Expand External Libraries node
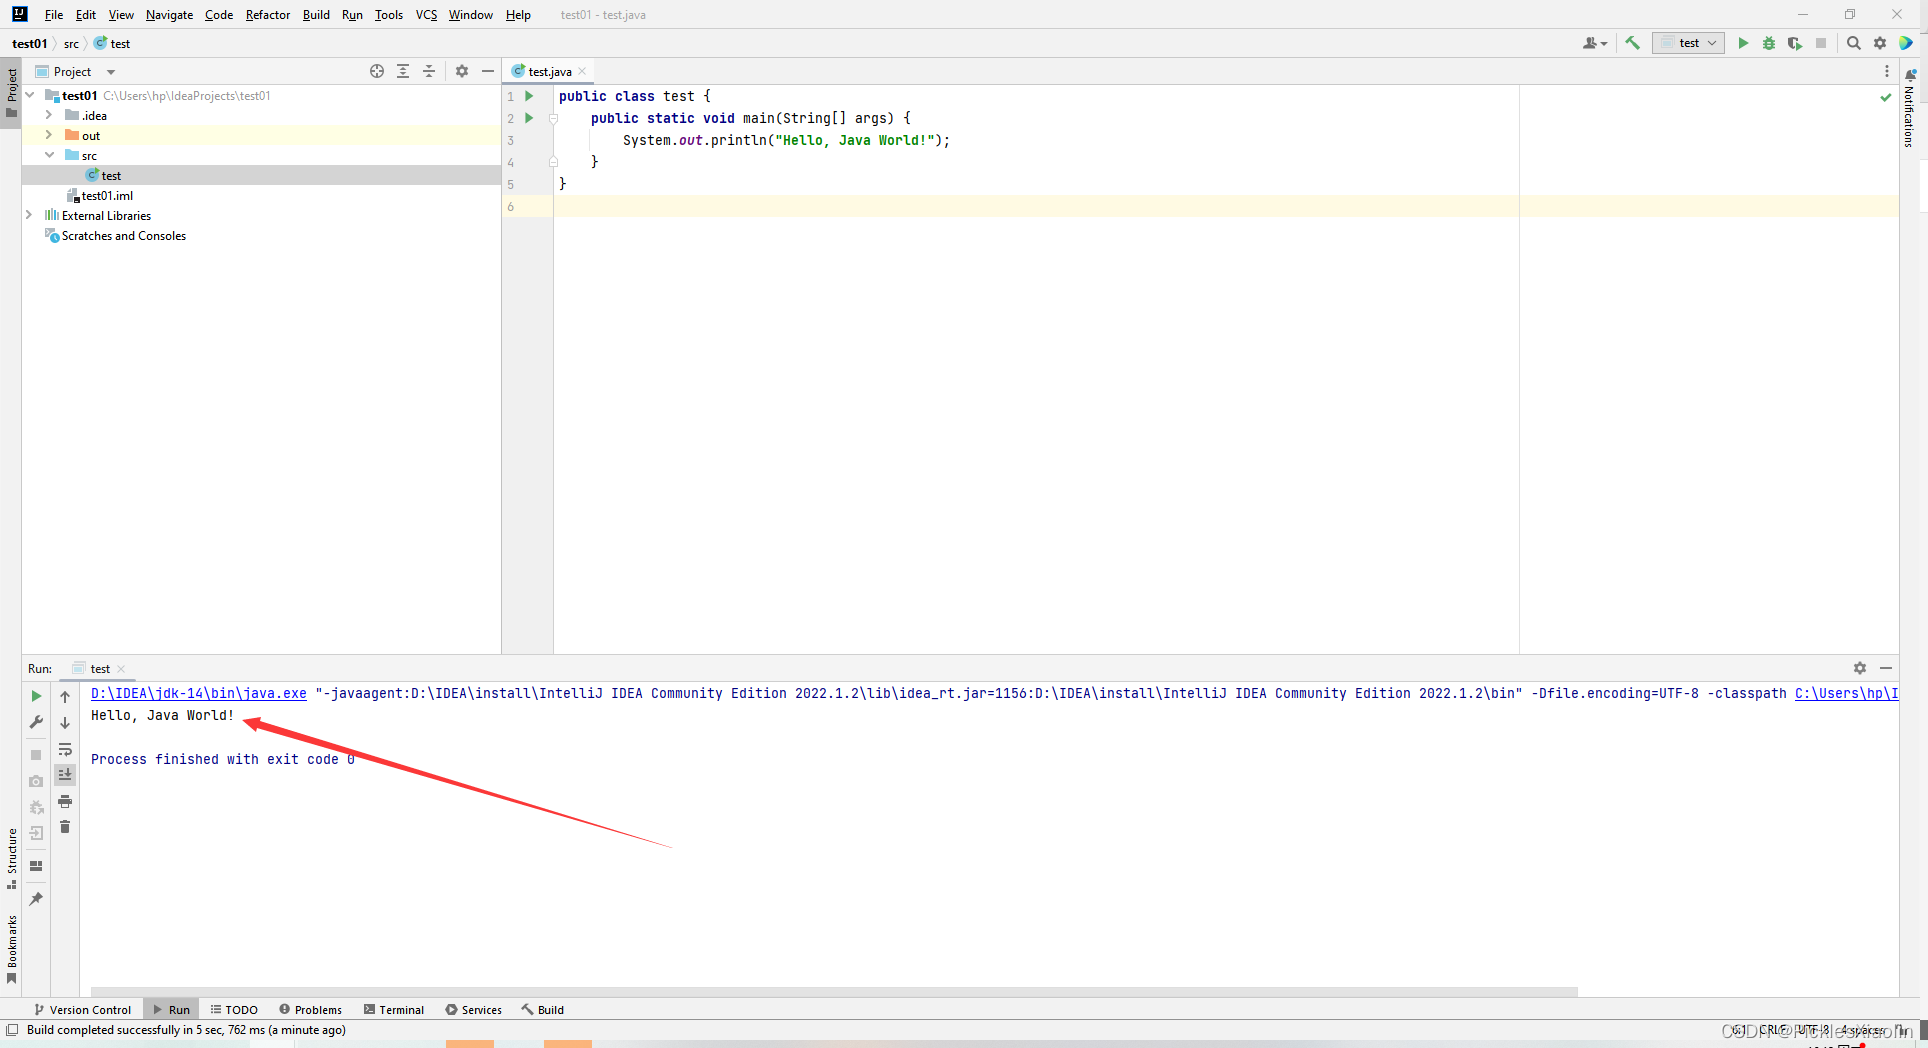Viewport: 1928px width, 1048px height. point(29,215)
